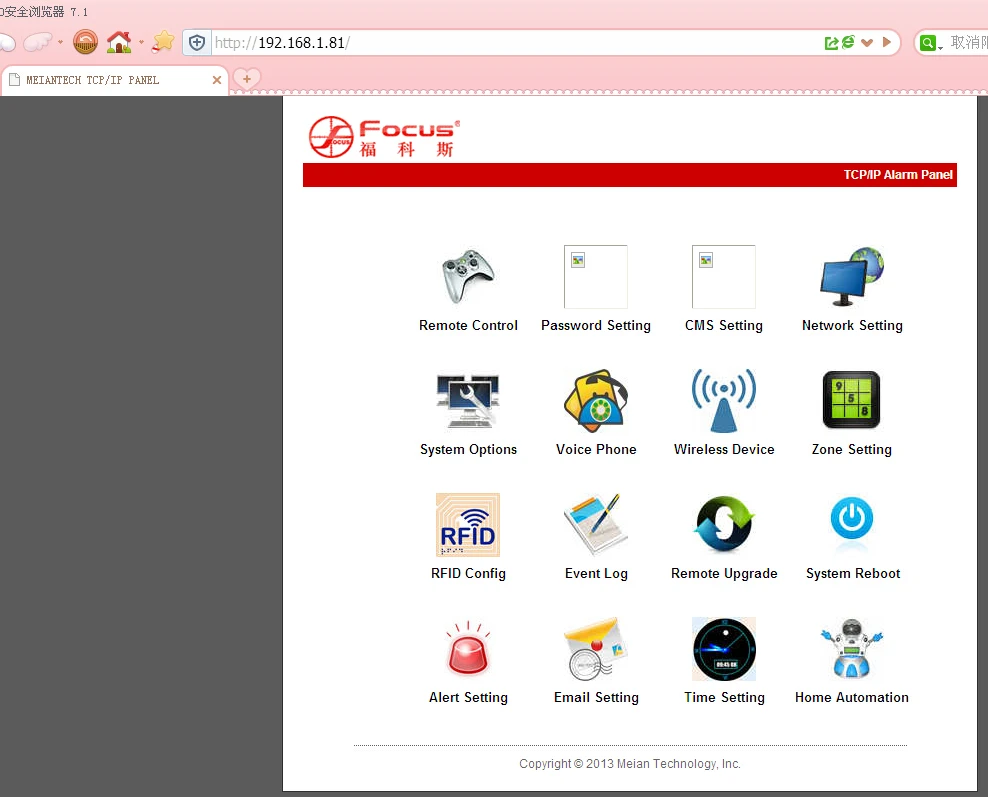Click the broken Password Setting image icon
Viewport: 988px width, 797px height.
[x=595, y=277]
